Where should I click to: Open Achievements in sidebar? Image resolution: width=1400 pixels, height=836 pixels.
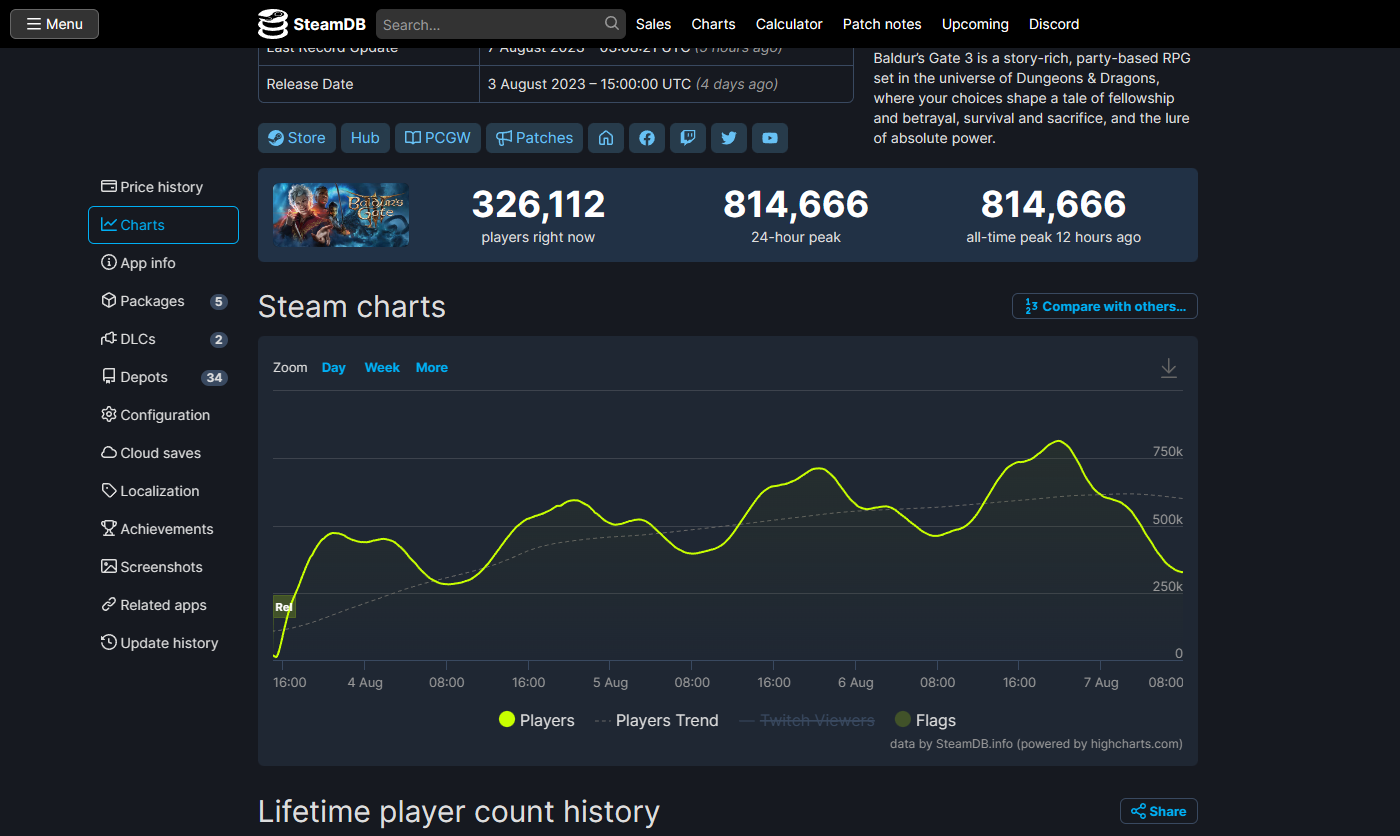(x=163, y=529)
